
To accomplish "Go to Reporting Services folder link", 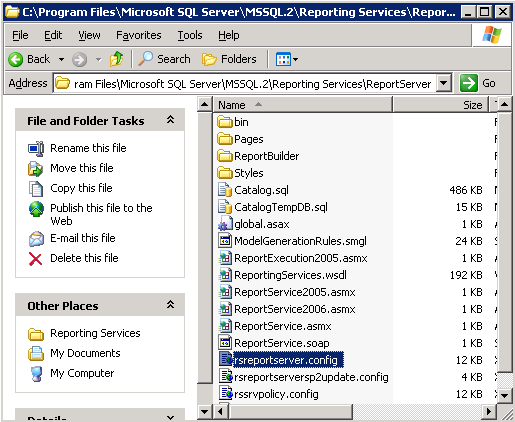I will pos(95,333).
